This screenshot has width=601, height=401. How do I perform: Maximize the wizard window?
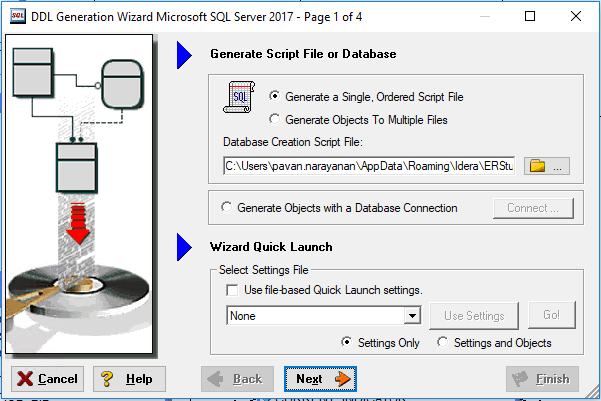click(x=530, y=16)
